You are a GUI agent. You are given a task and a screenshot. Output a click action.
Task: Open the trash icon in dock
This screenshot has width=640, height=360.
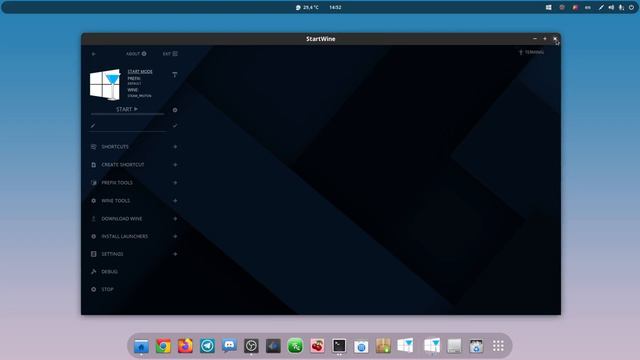point(476,346)
